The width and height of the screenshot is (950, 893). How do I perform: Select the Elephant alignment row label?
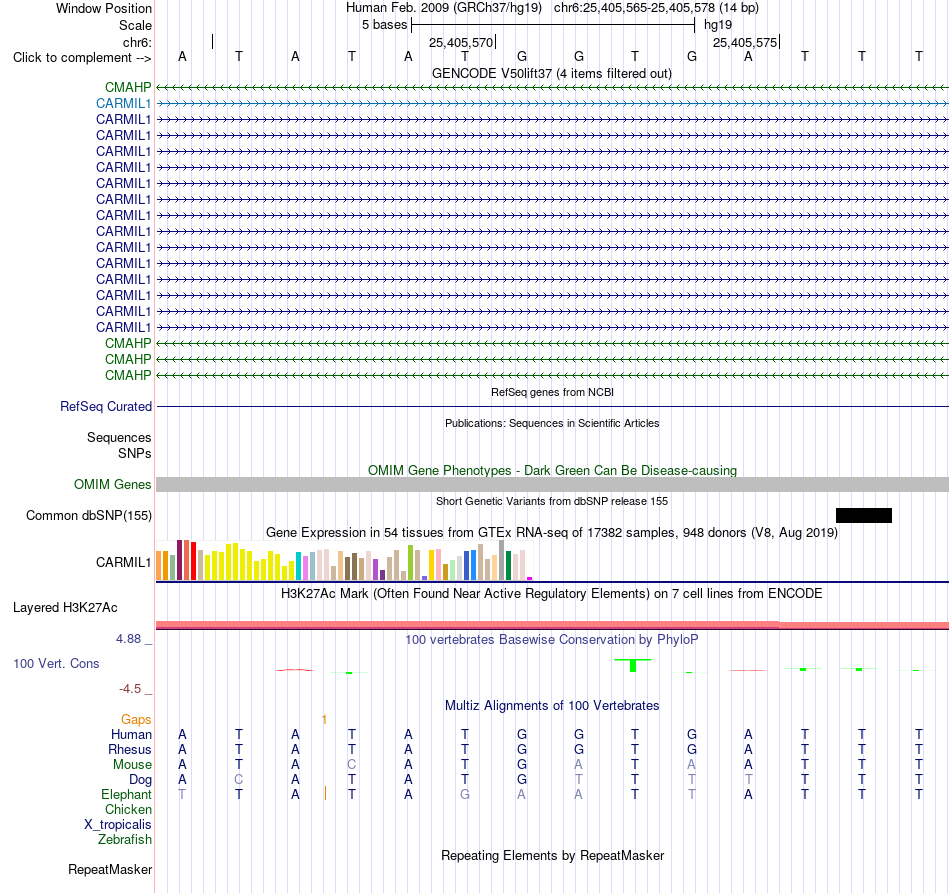[126, 795]
